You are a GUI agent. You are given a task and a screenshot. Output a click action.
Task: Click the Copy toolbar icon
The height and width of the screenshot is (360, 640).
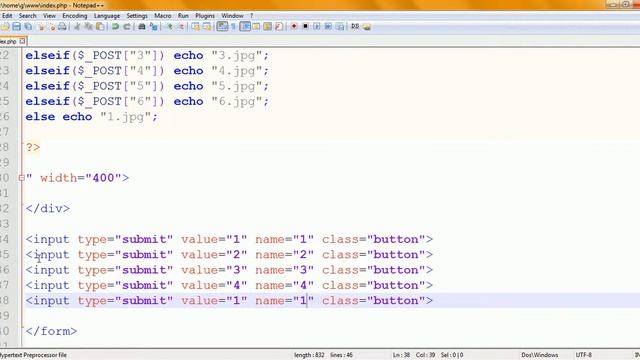coord(88,27)
